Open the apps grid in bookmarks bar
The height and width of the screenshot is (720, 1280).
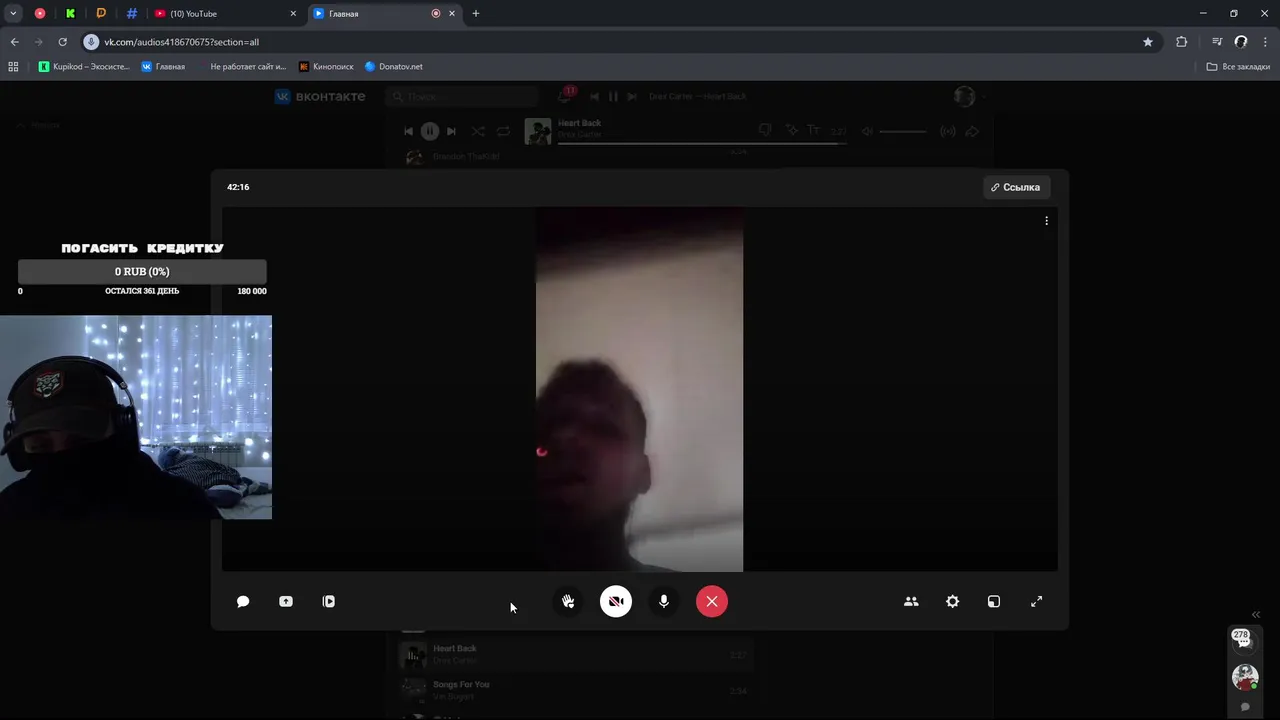tap(13, 66)
